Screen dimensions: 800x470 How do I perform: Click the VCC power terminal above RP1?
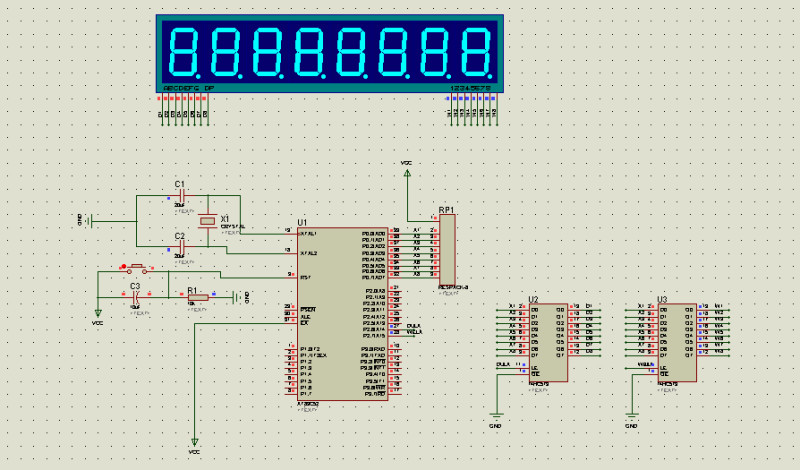407,172
